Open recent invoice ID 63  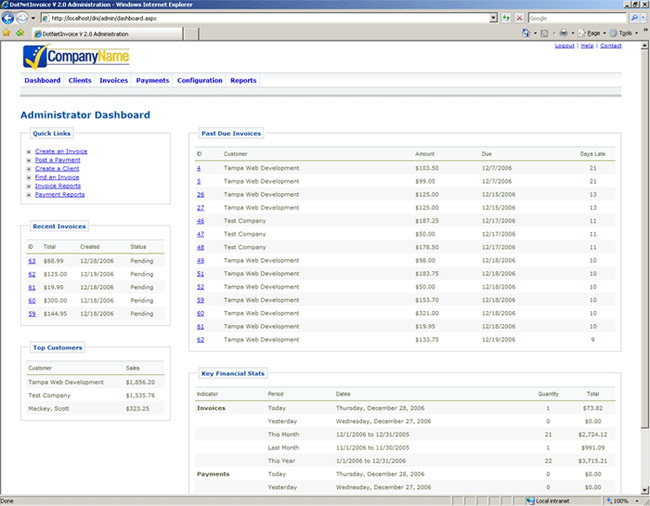tap(32, 260)
